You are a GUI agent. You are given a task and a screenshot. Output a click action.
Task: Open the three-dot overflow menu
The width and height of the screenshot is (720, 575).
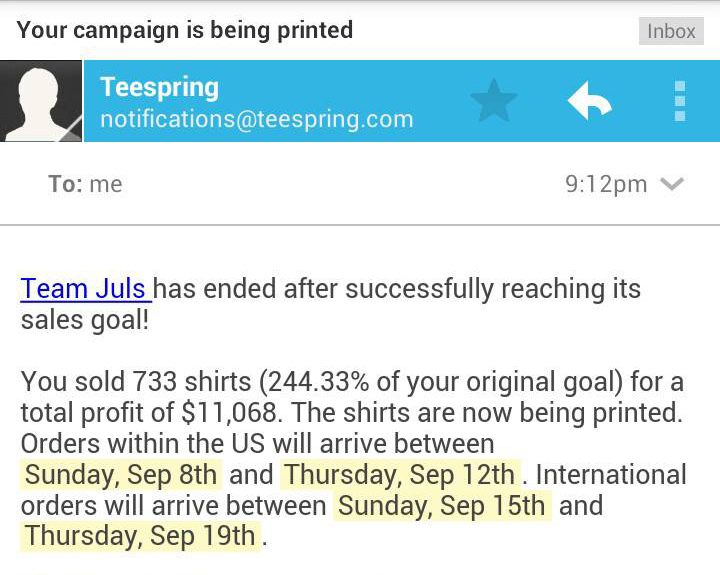coord(680,101)
